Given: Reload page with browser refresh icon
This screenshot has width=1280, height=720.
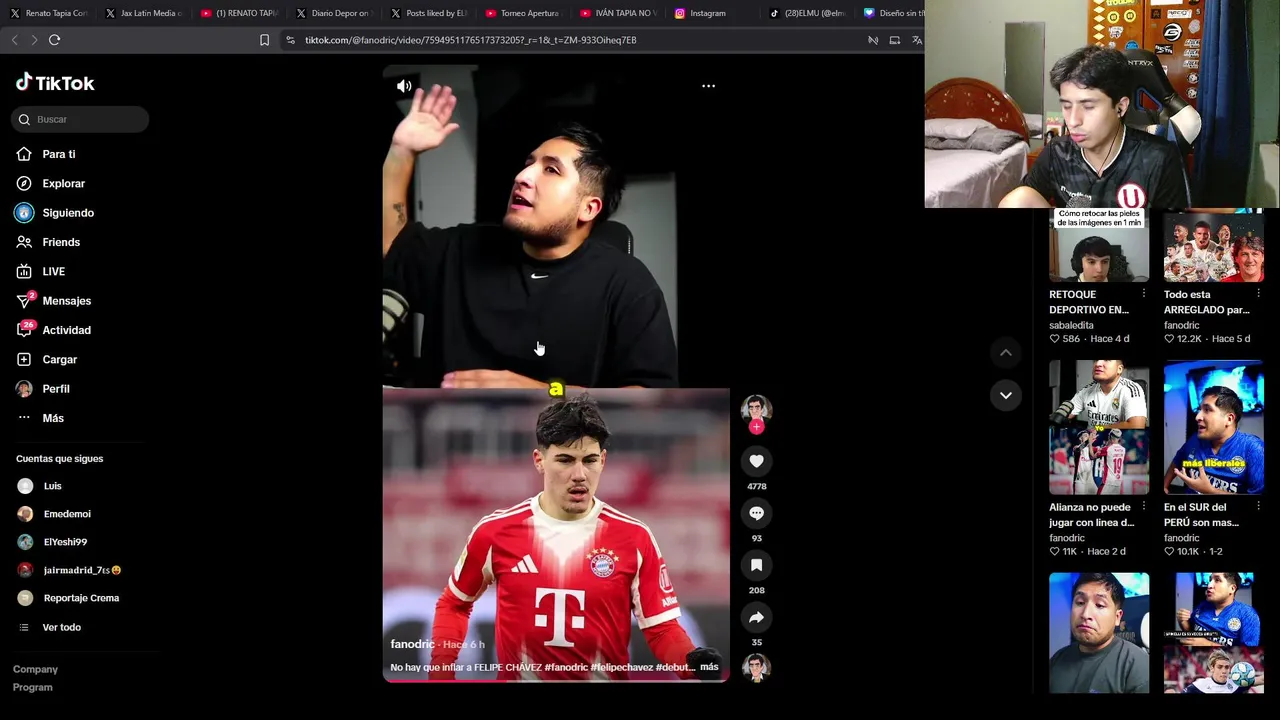Looking at the screenshot, I should (x=54, y=40).
